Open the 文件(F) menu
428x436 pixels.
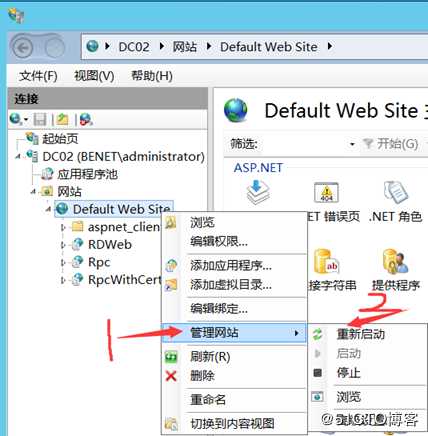click(x=38, y=76)
